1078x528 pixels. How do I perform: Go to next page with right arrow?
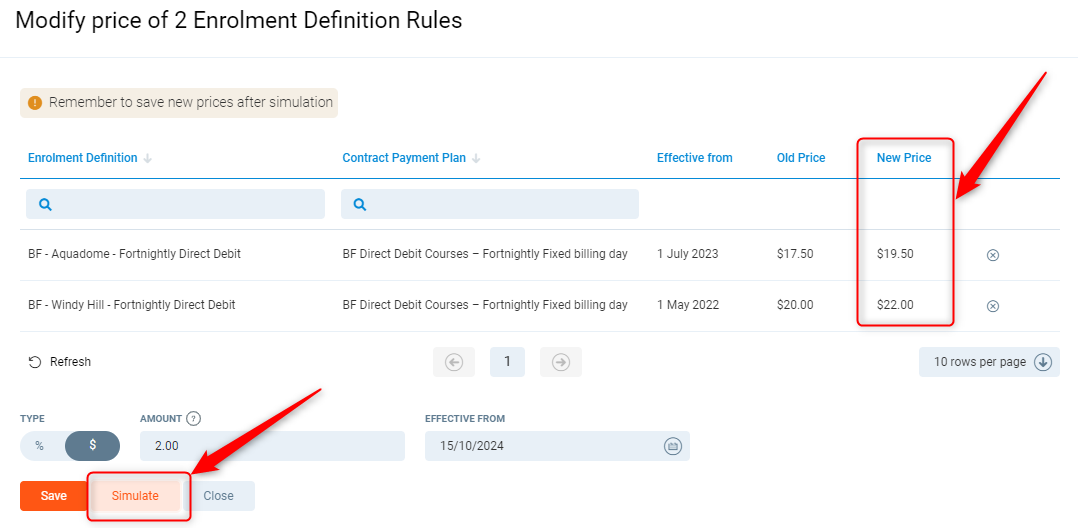point(561,362)
